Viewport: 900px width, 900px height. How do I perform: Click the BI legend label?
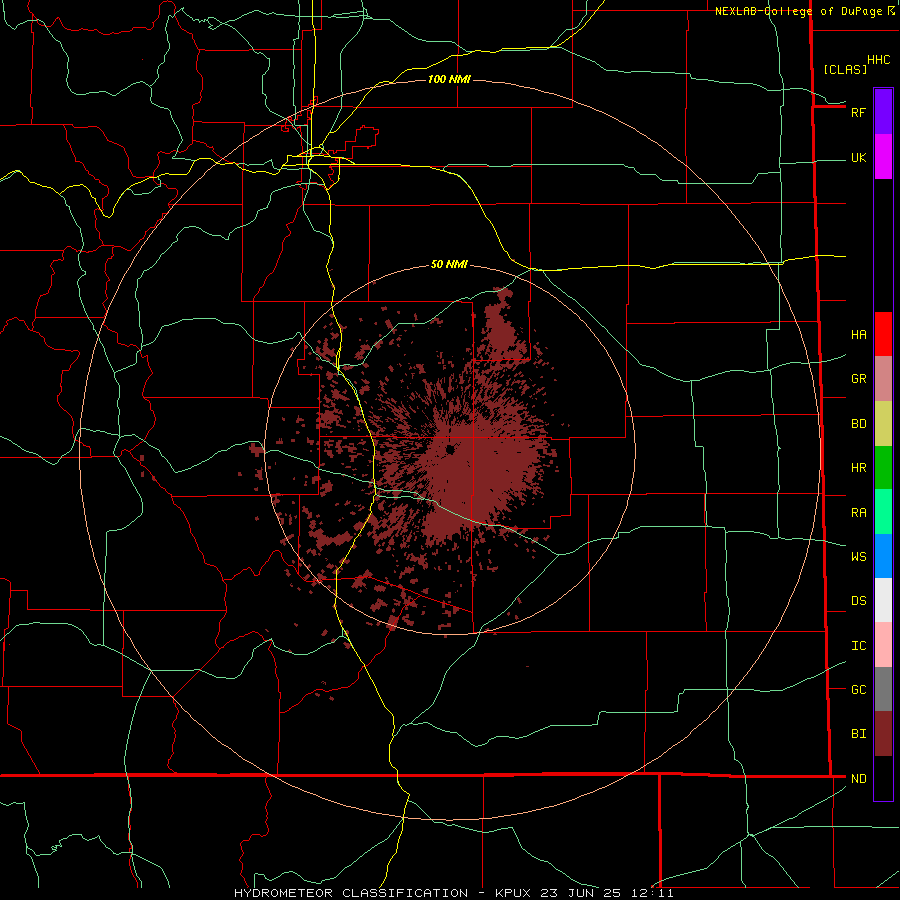858,734
